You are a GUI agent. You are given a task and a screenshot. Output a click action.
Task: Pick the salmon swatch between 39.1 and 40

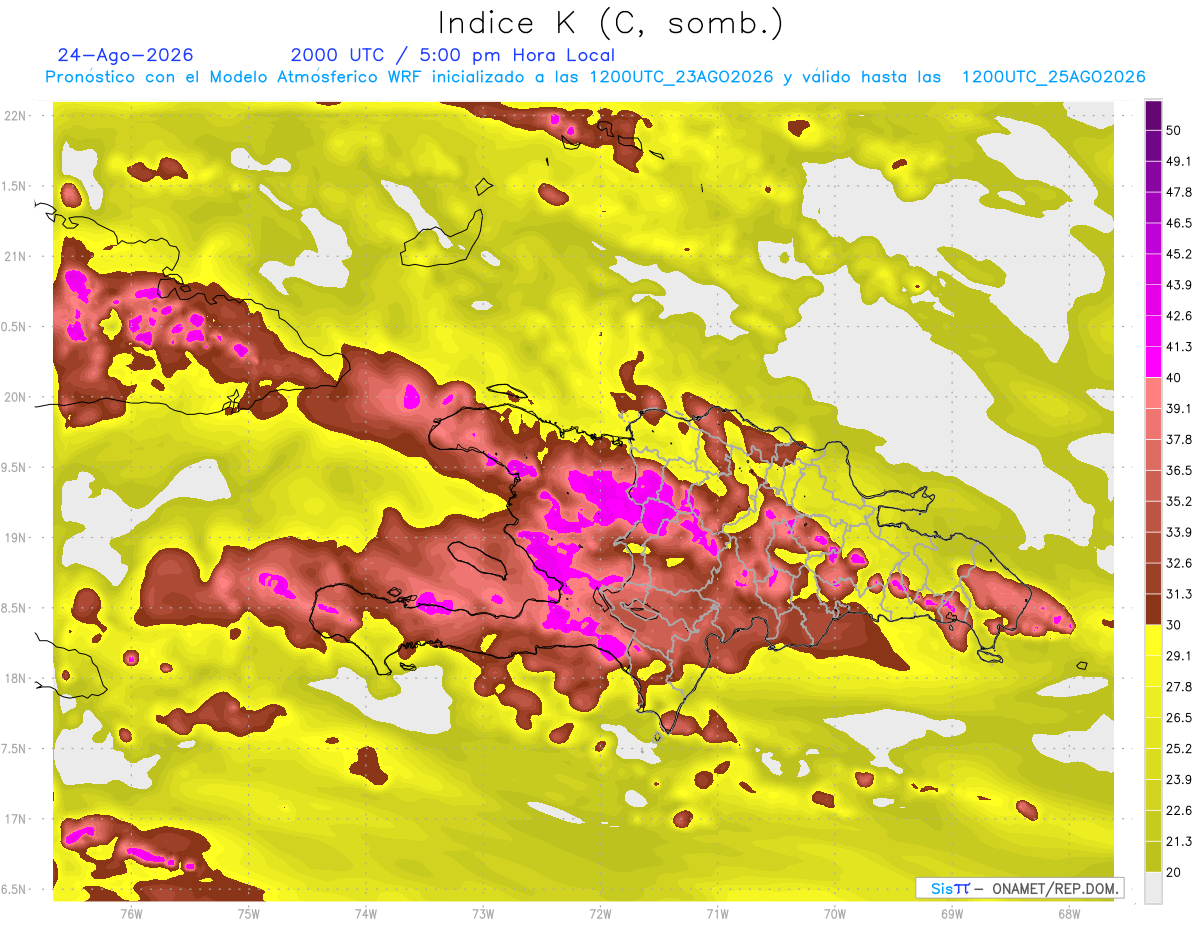(1153, 392)
